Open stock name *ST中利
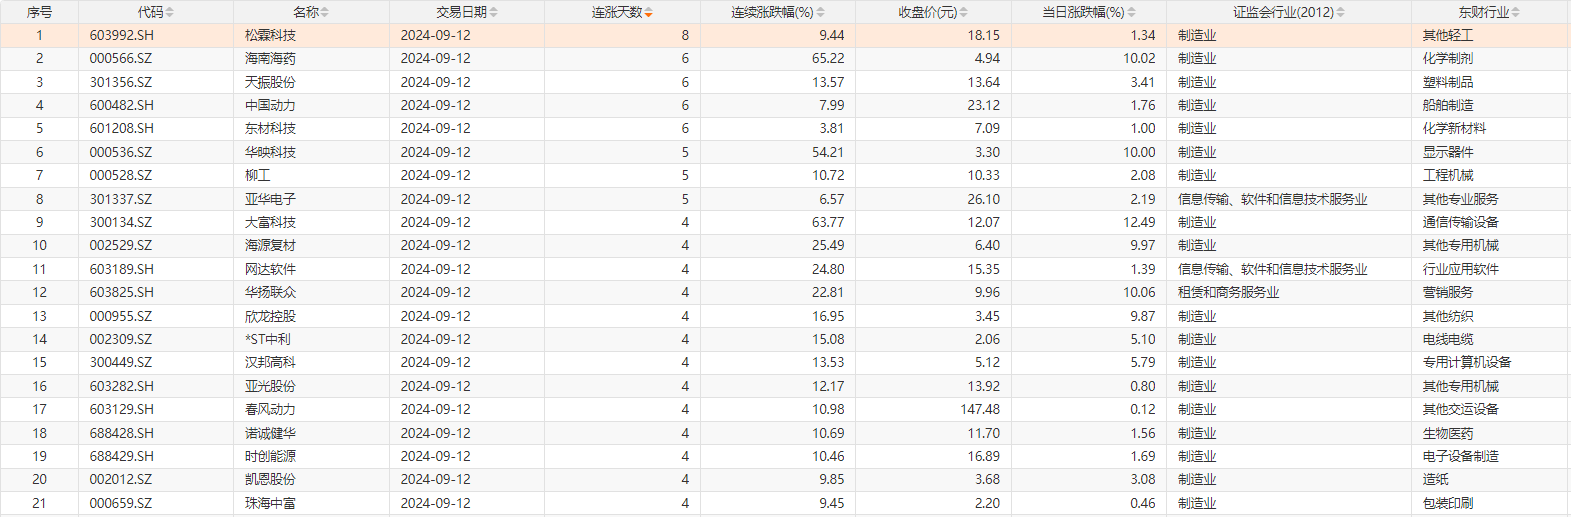Image resolution: width=1571 pixels, height=517 pixels. 268,339
